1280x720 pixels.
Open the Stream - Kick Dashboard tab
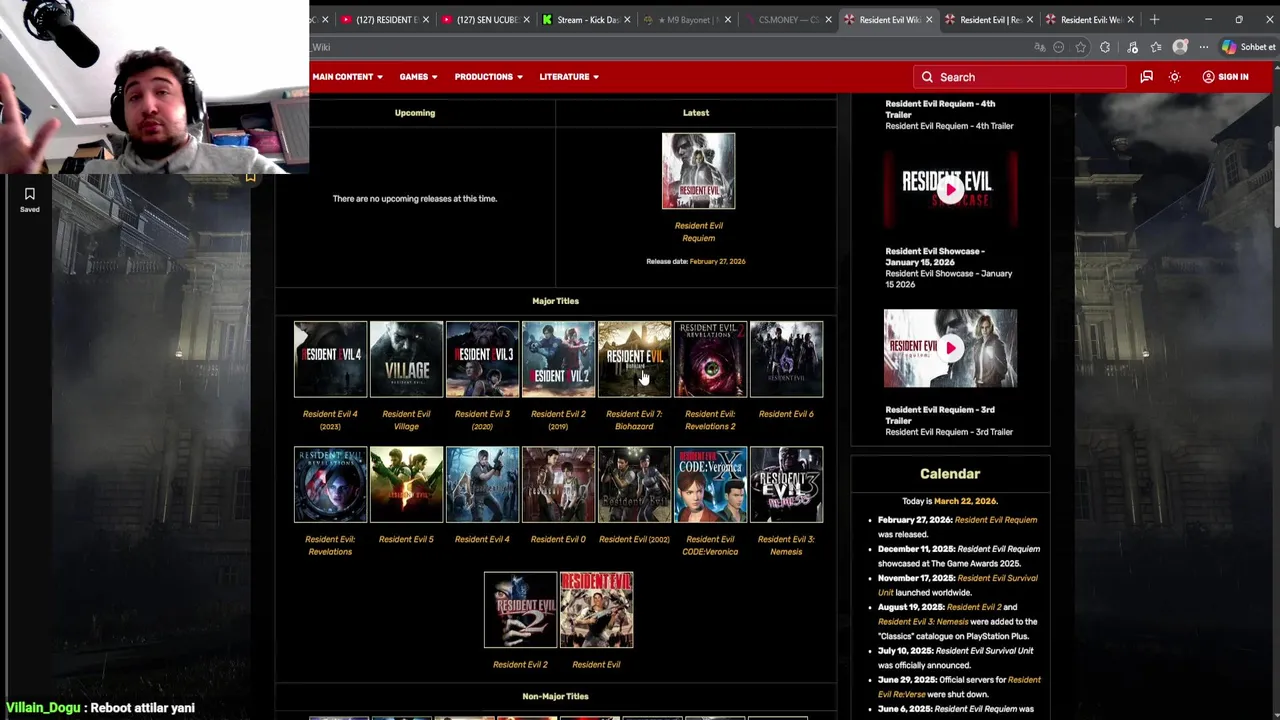click(587, 20)
